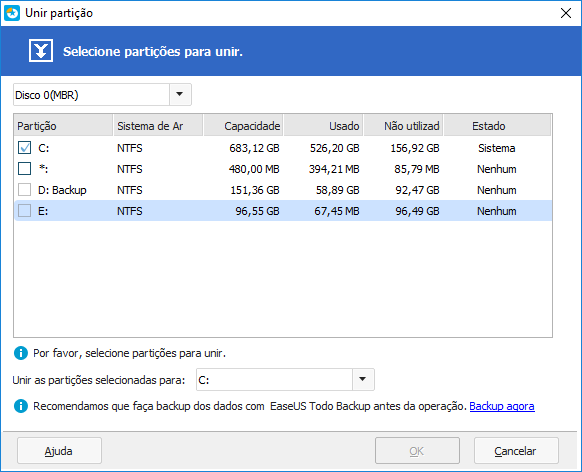Click the Cancelar button
This screenshot has height=472, width=582.
516,451
